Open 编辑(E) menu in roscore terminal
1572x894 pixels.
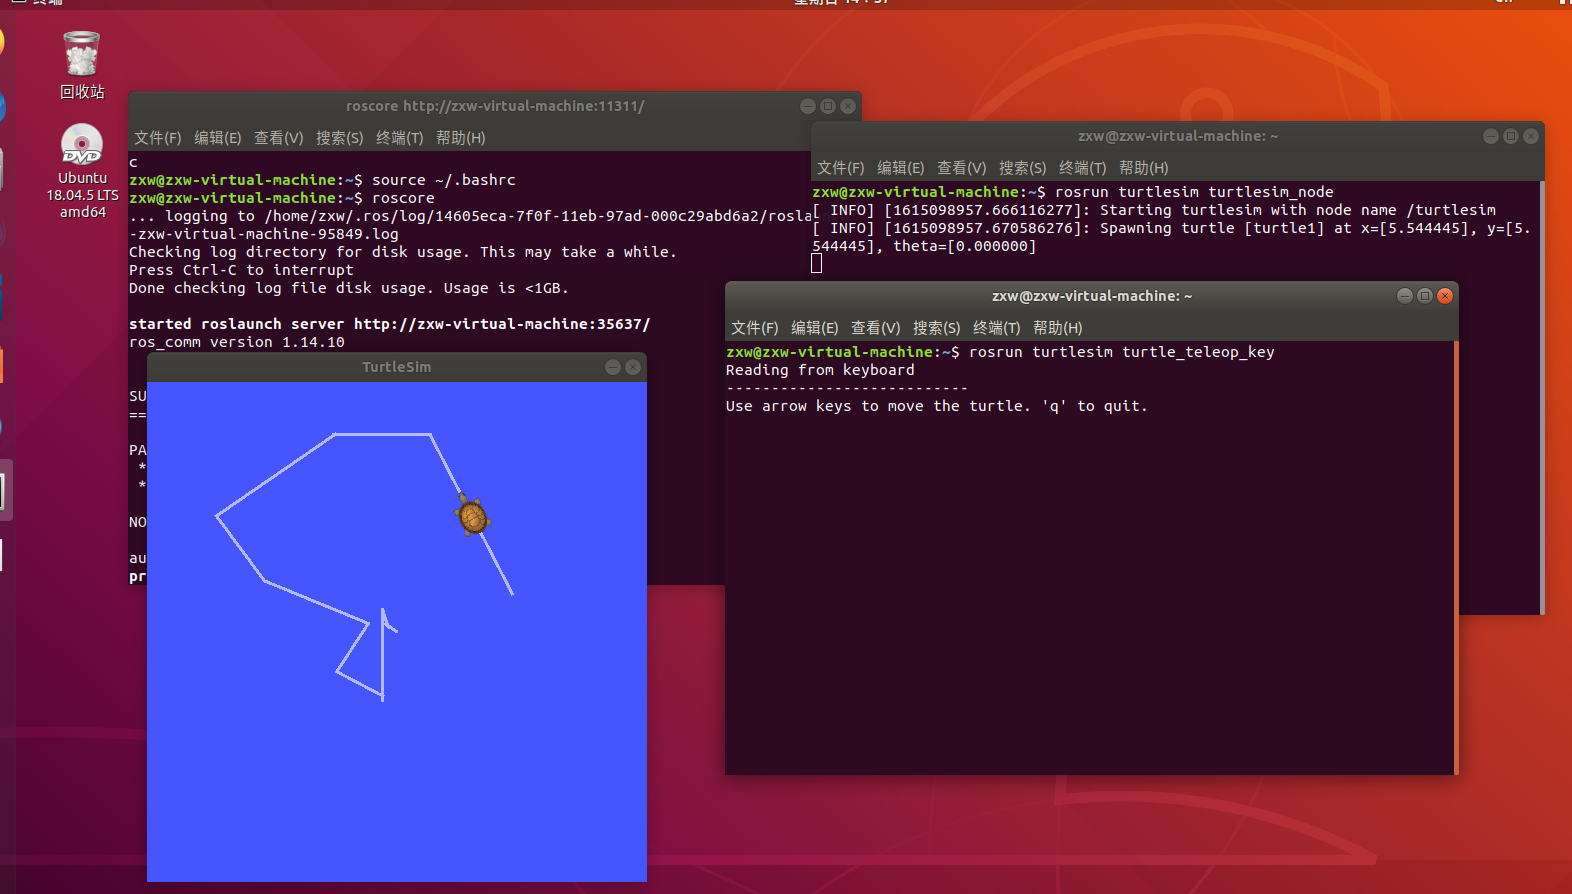click(218, 138)
